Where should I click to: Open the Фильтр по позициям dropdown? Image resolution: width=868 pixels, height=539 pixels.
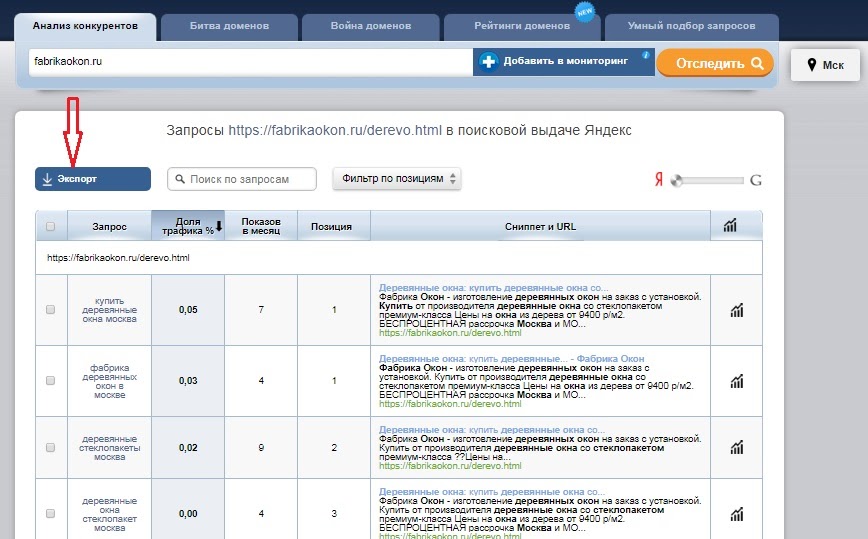(397, 179)
